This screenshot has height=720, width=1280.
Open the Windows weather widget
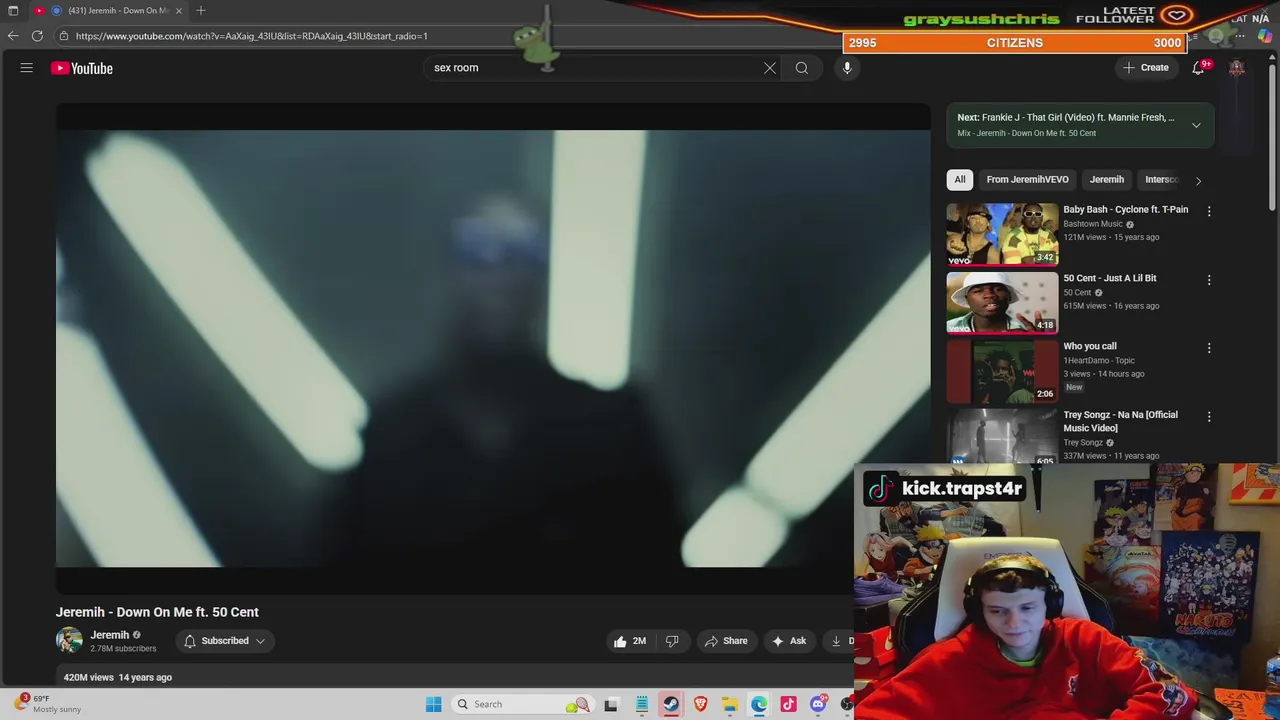coord(49,704)
